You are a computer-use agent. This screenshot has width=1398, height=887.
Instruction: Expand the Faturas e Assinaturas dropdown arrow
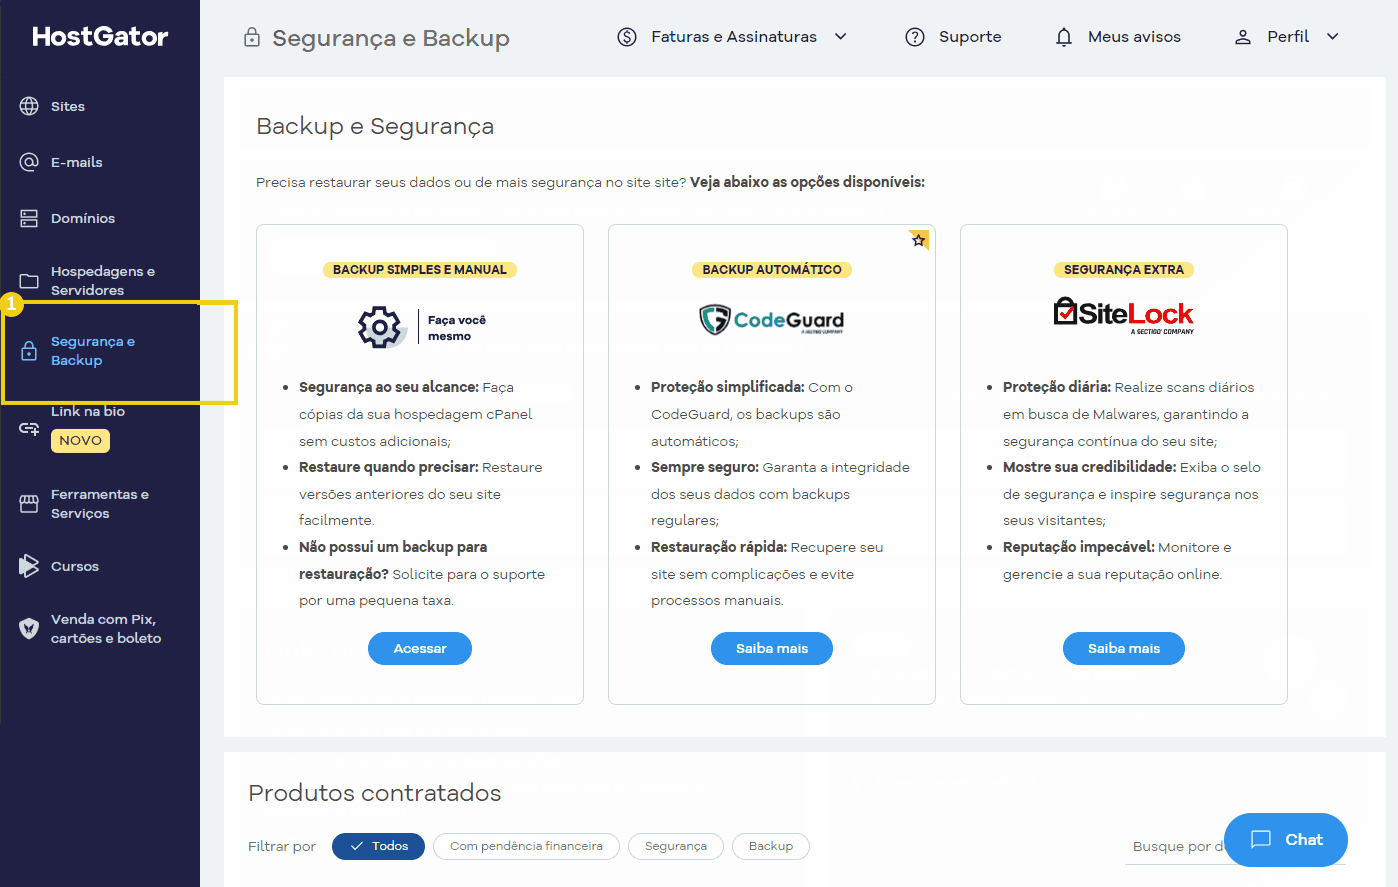click(x=841, y=37)
